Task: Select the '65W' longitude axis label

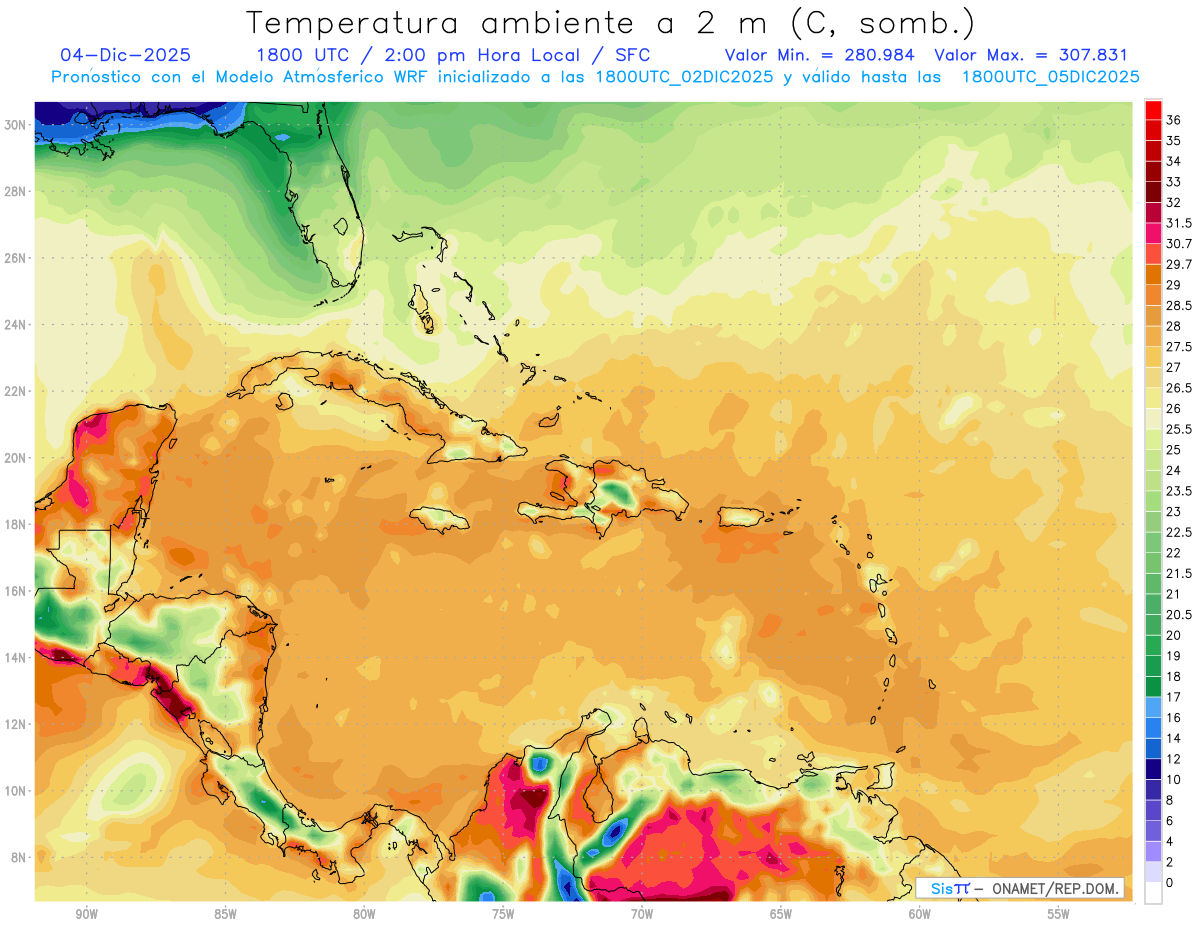Action: point(781,914)
